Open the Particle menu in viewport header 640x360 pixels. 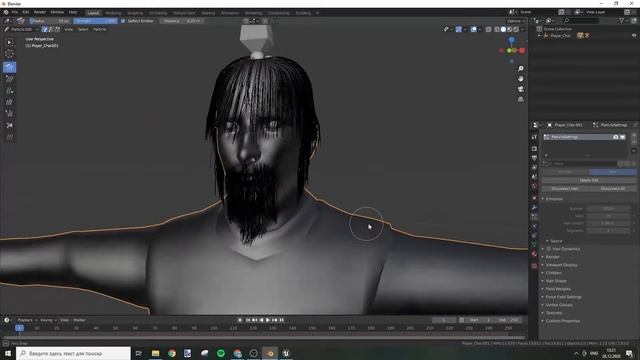[x=99, y=29]
